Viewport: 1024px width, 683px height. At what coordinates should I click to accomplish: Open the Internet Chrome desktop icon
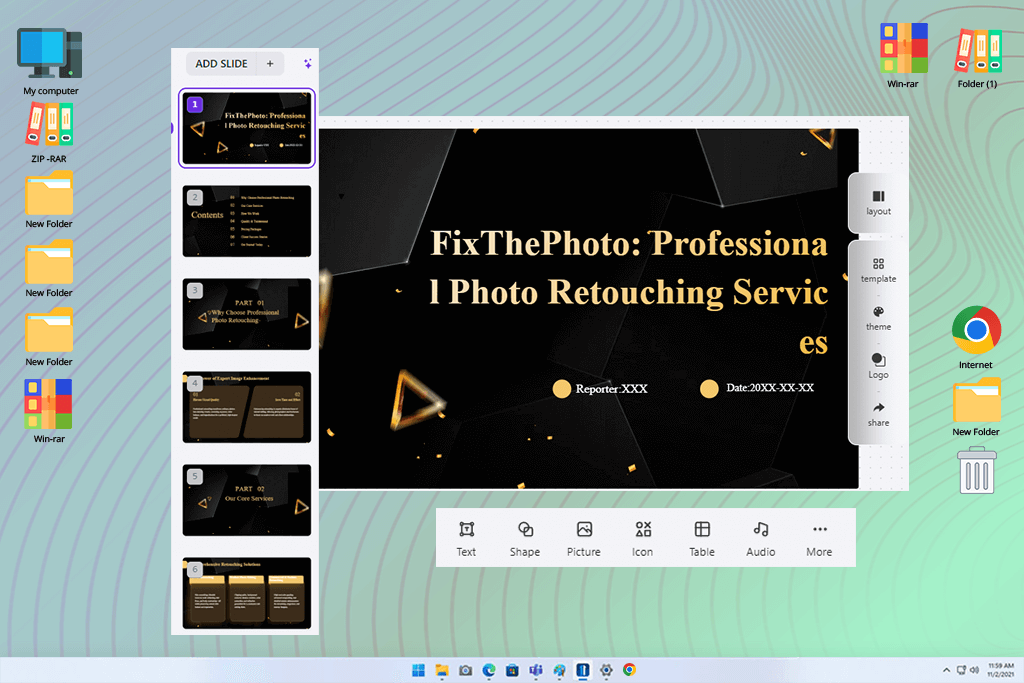coord(976,338)
